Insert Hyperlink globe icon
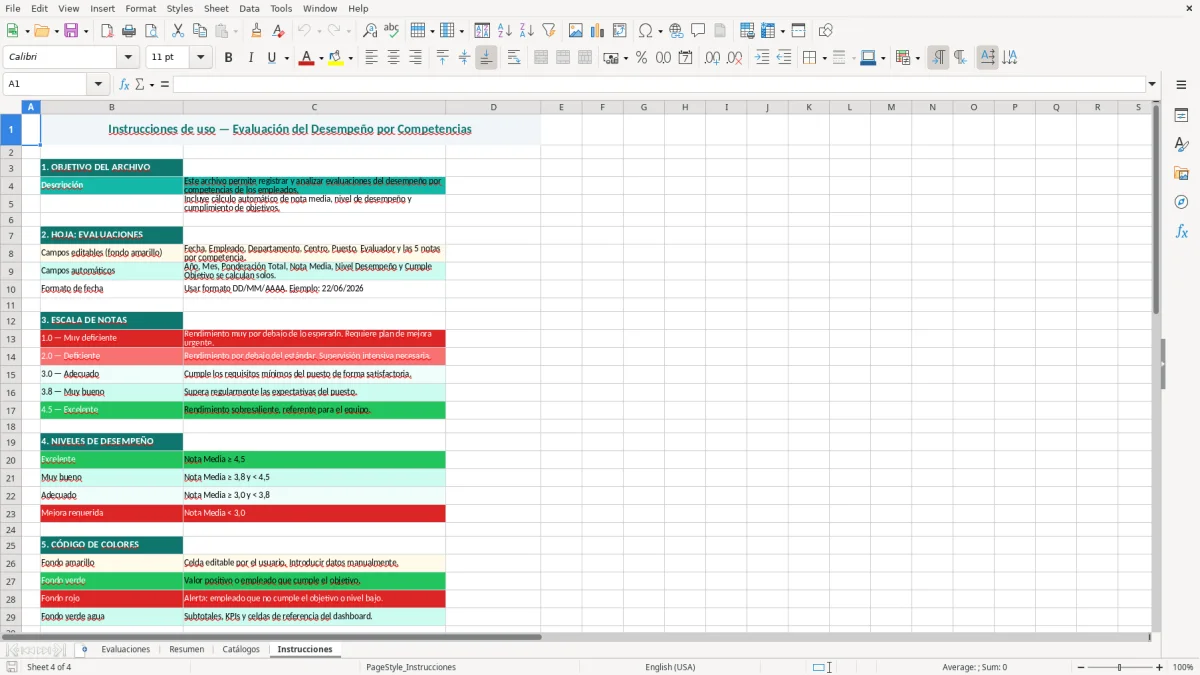This screenshot has width=1200, height=675. (676, 31)
